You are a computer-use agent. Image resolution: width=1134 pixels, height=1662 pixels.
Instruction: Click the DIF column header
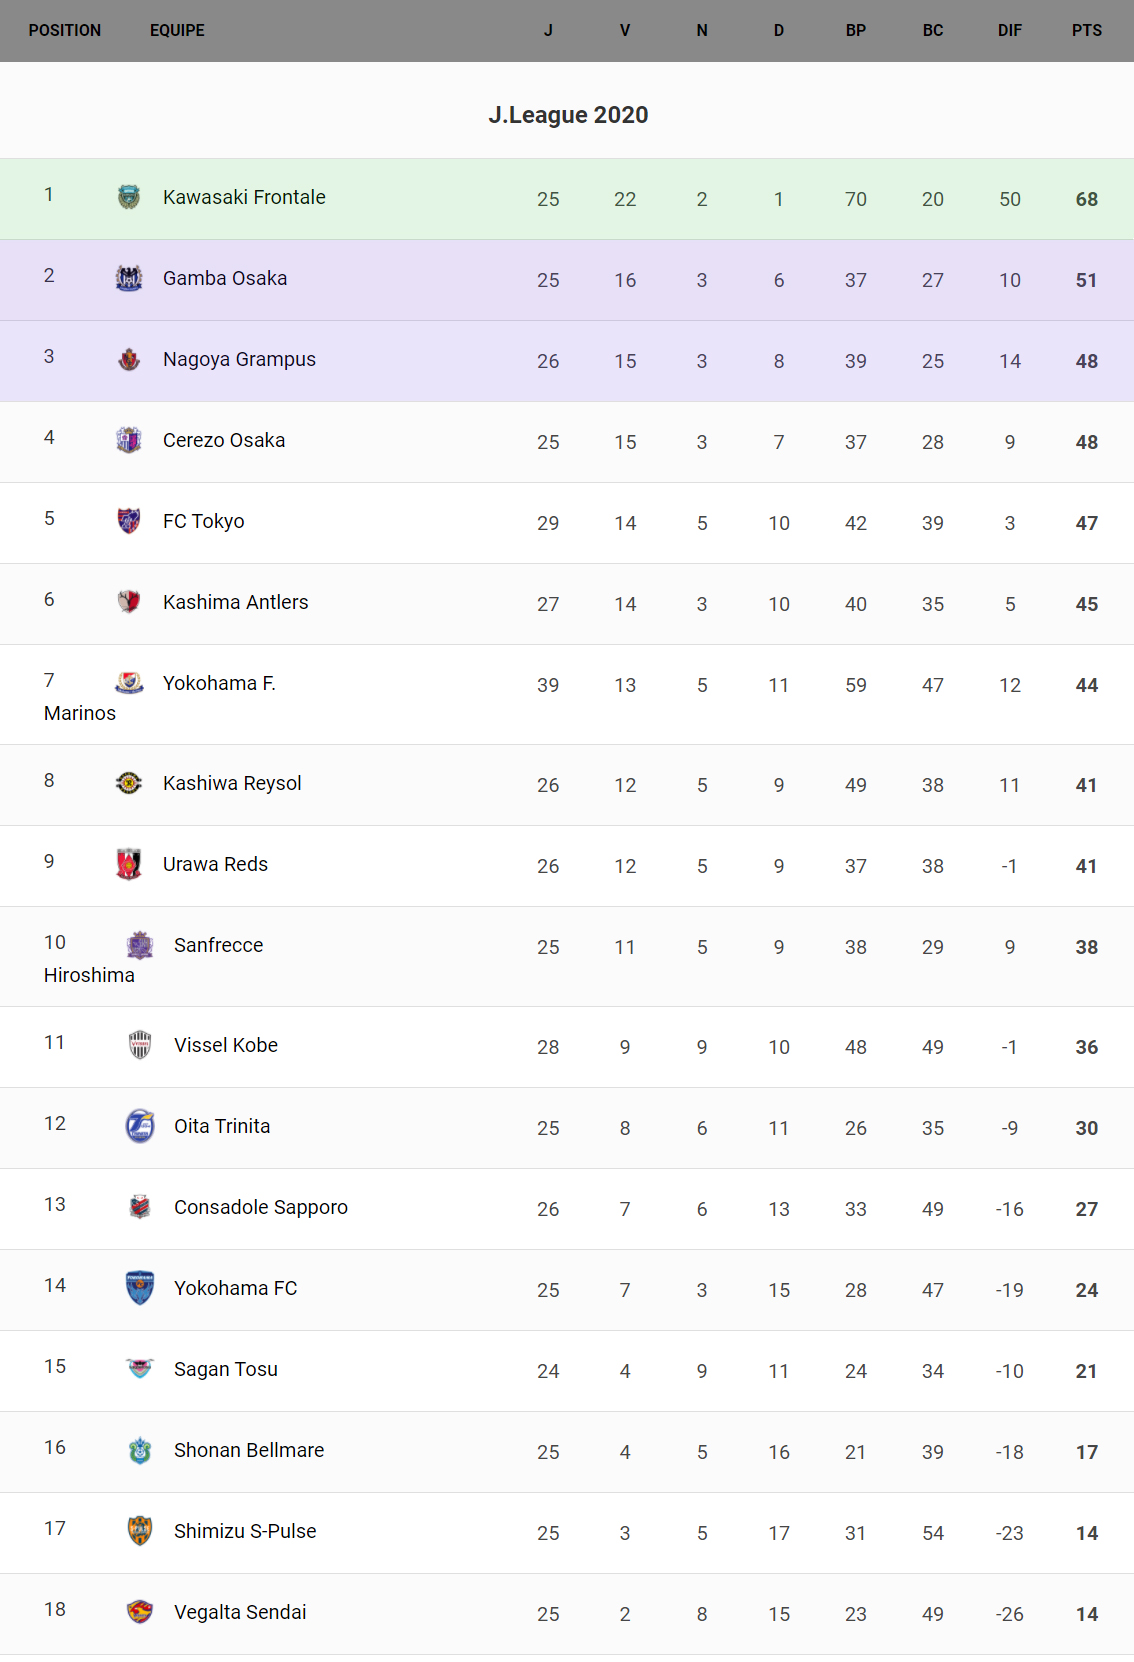pos(1009,31)
